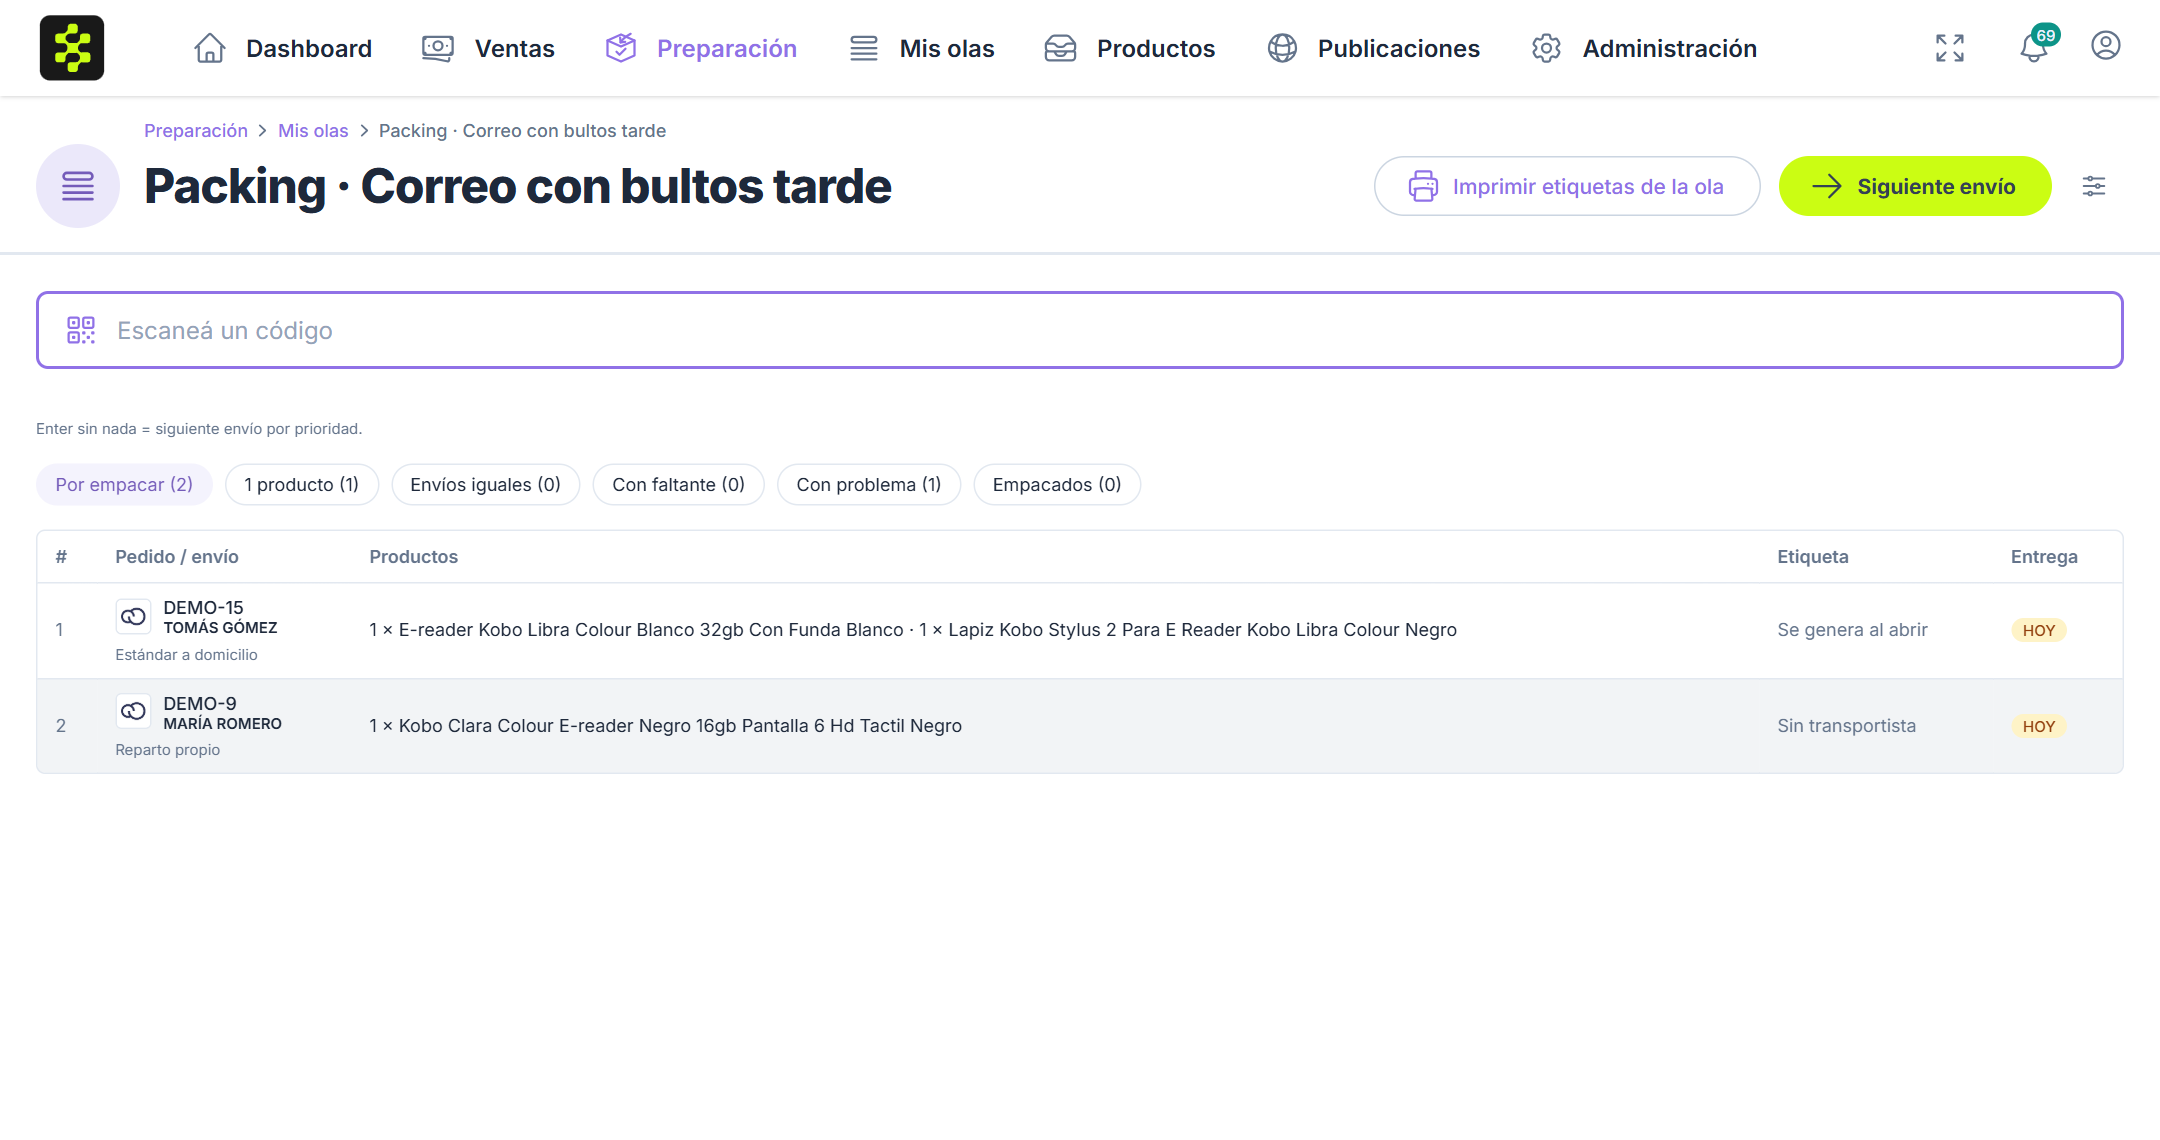2160x1140 pixels.
Task: Click HOY badge in DEMO-15 row
Action: click(2039, 630)
